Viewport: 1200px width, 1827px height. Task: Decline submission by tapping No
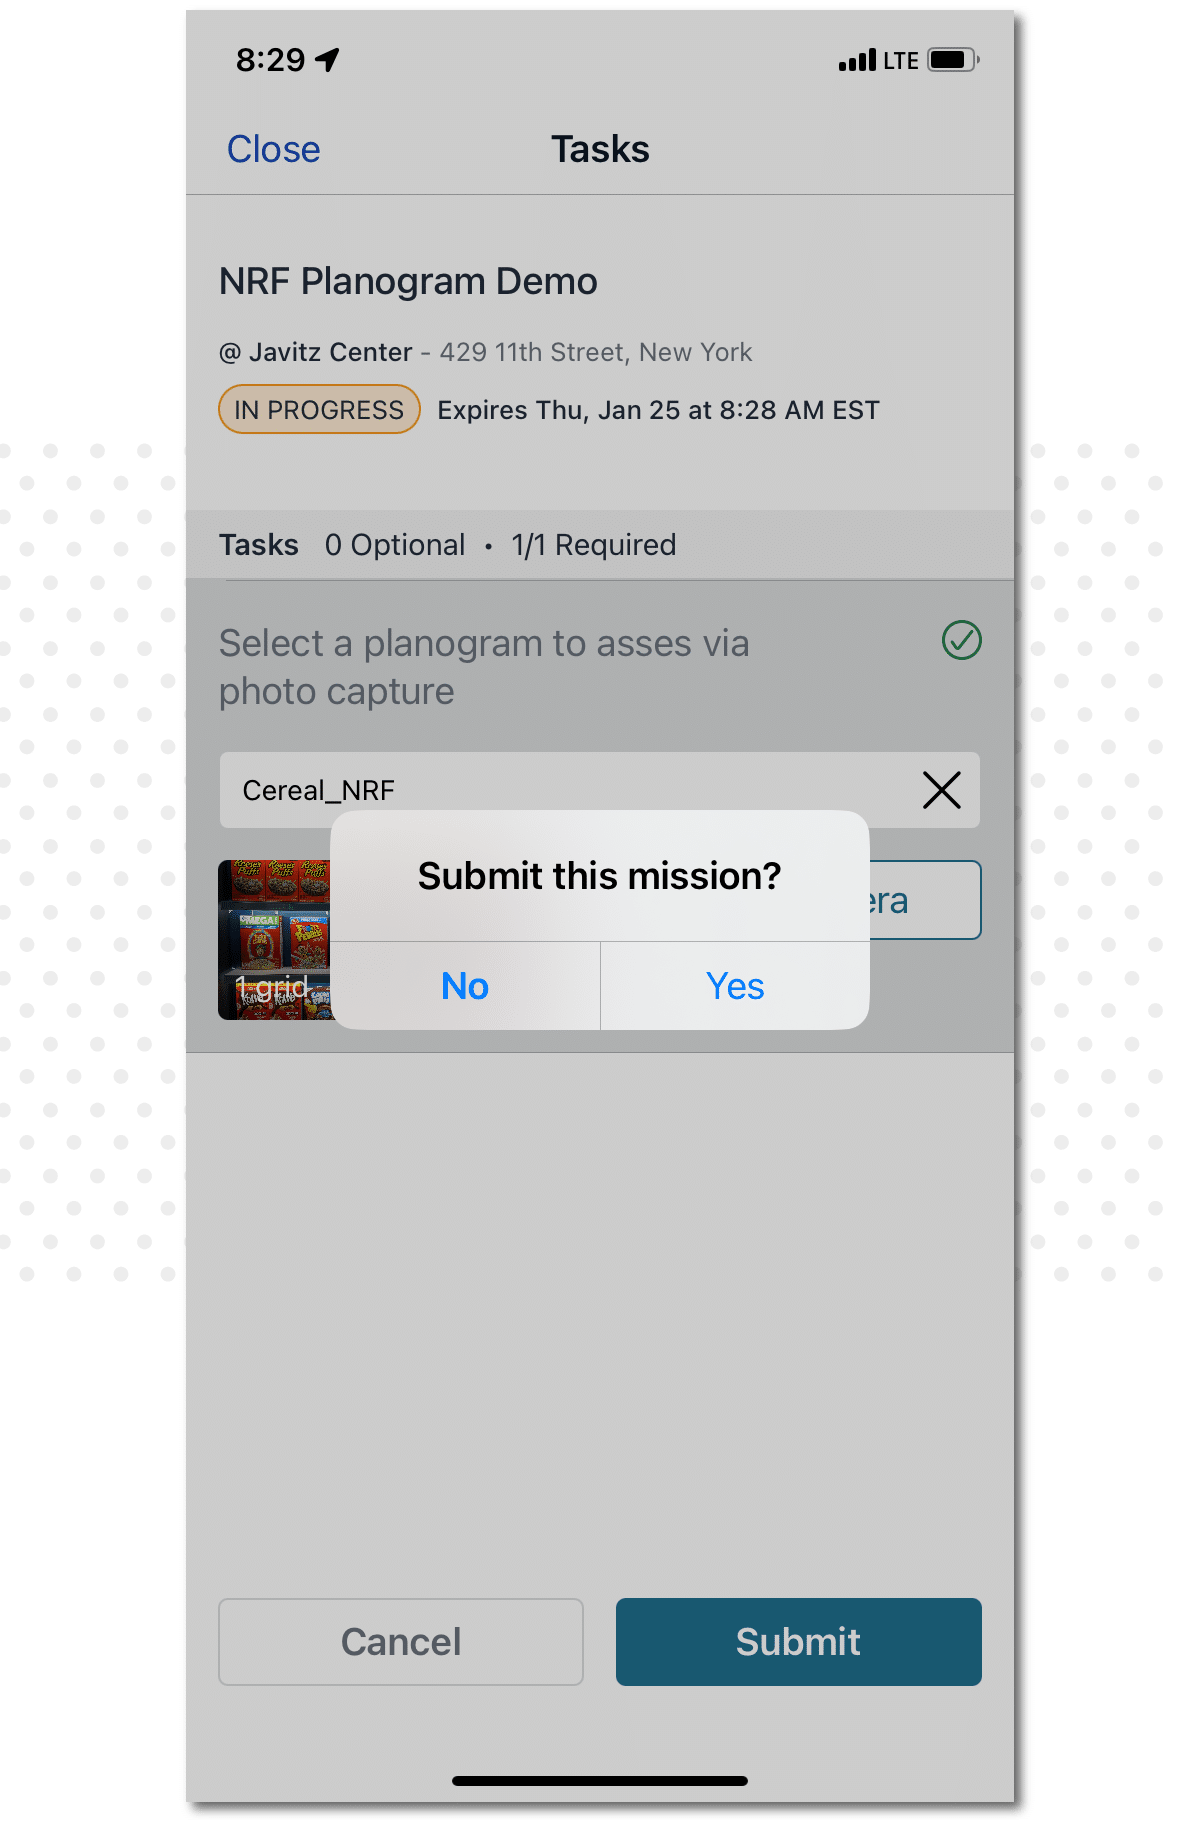[465, 986]
